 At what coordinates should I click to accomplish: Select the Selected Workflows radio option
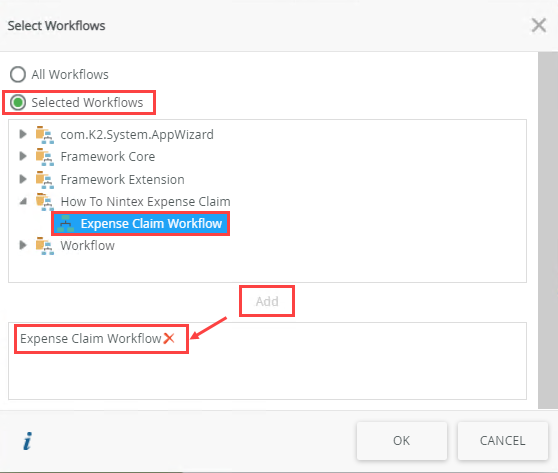click(x=18, y=103)
